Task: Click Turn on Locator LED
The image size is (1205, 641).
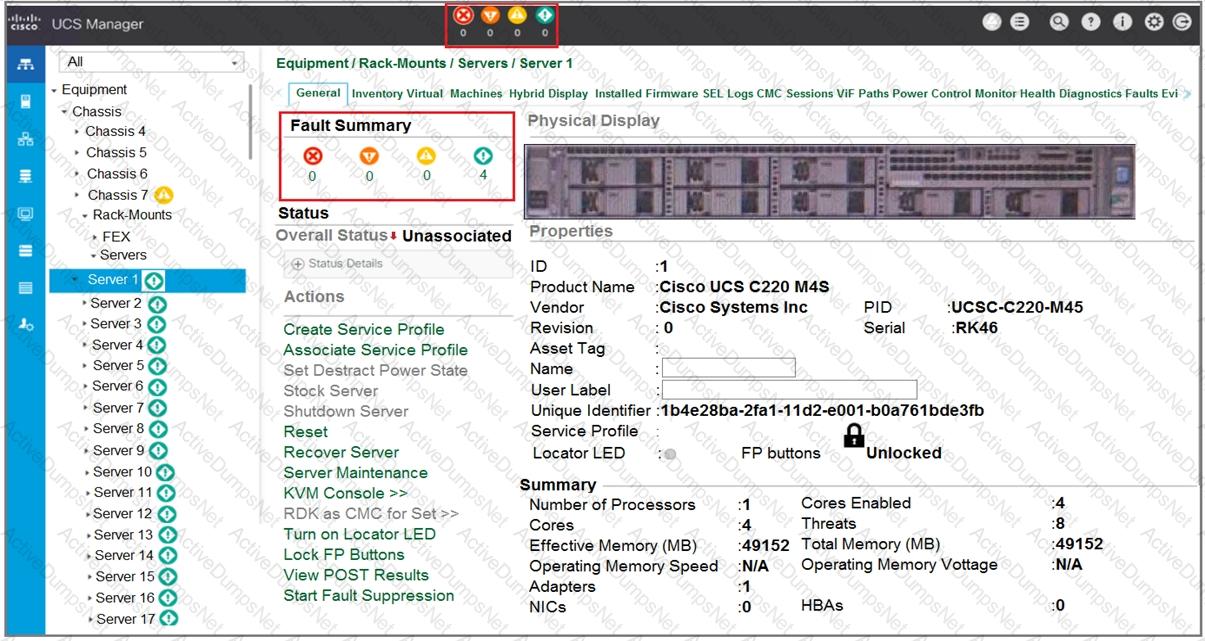Action: (x=360, y=534)
